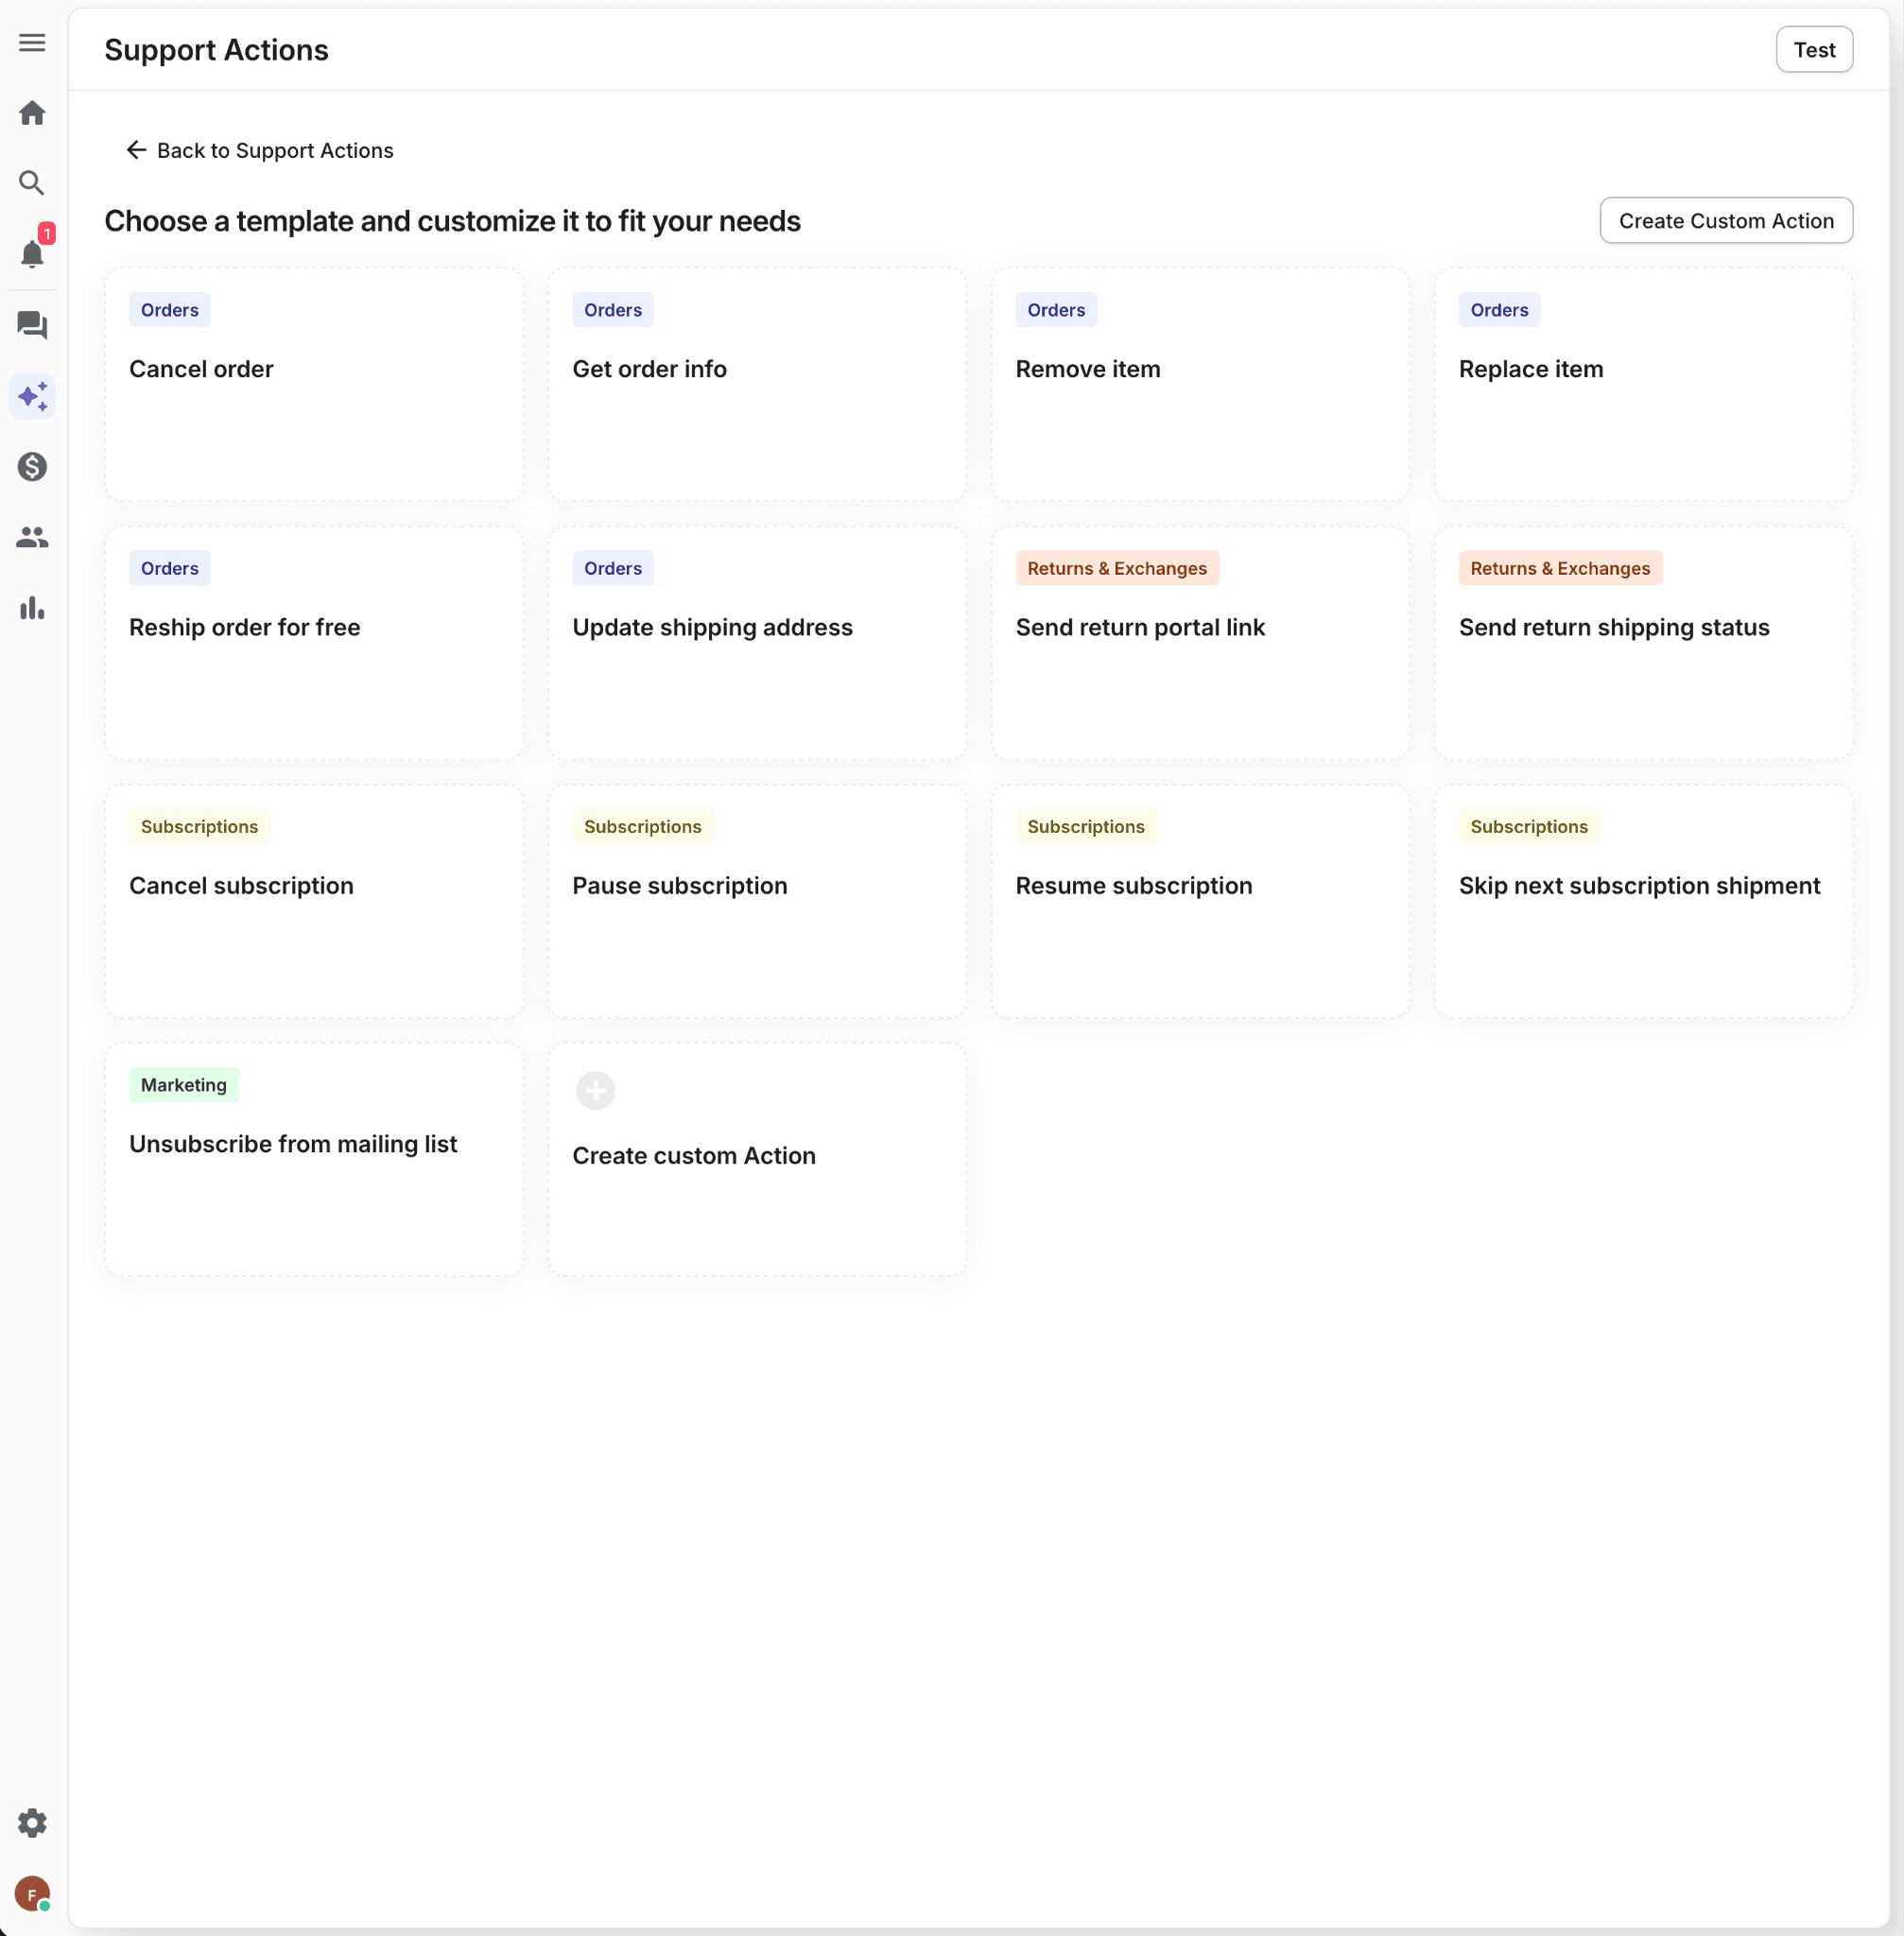
Task: Click the Test button
Action: [1813, 50]
